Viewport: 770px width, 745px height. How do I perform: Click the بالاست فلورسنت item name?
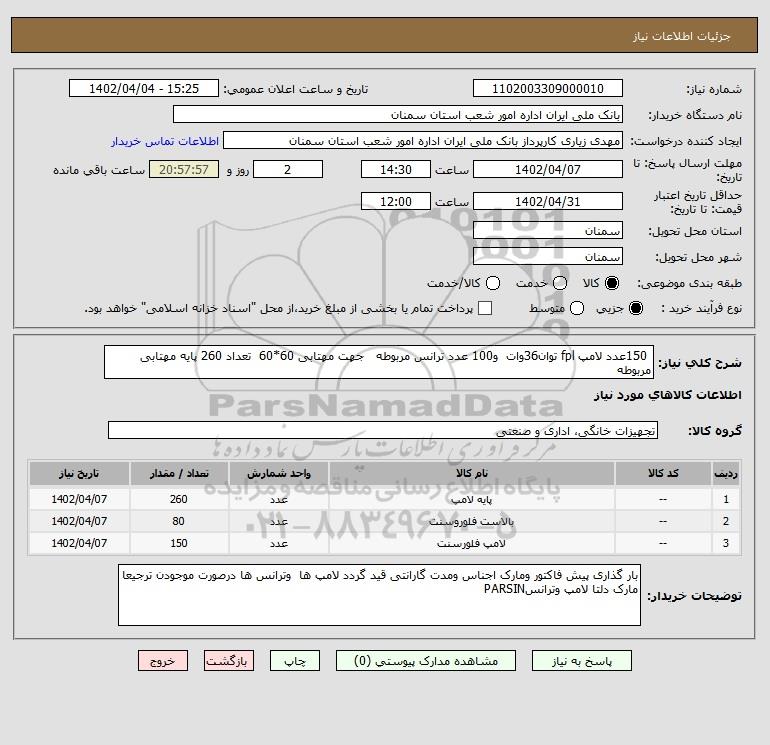coord(471,522)
